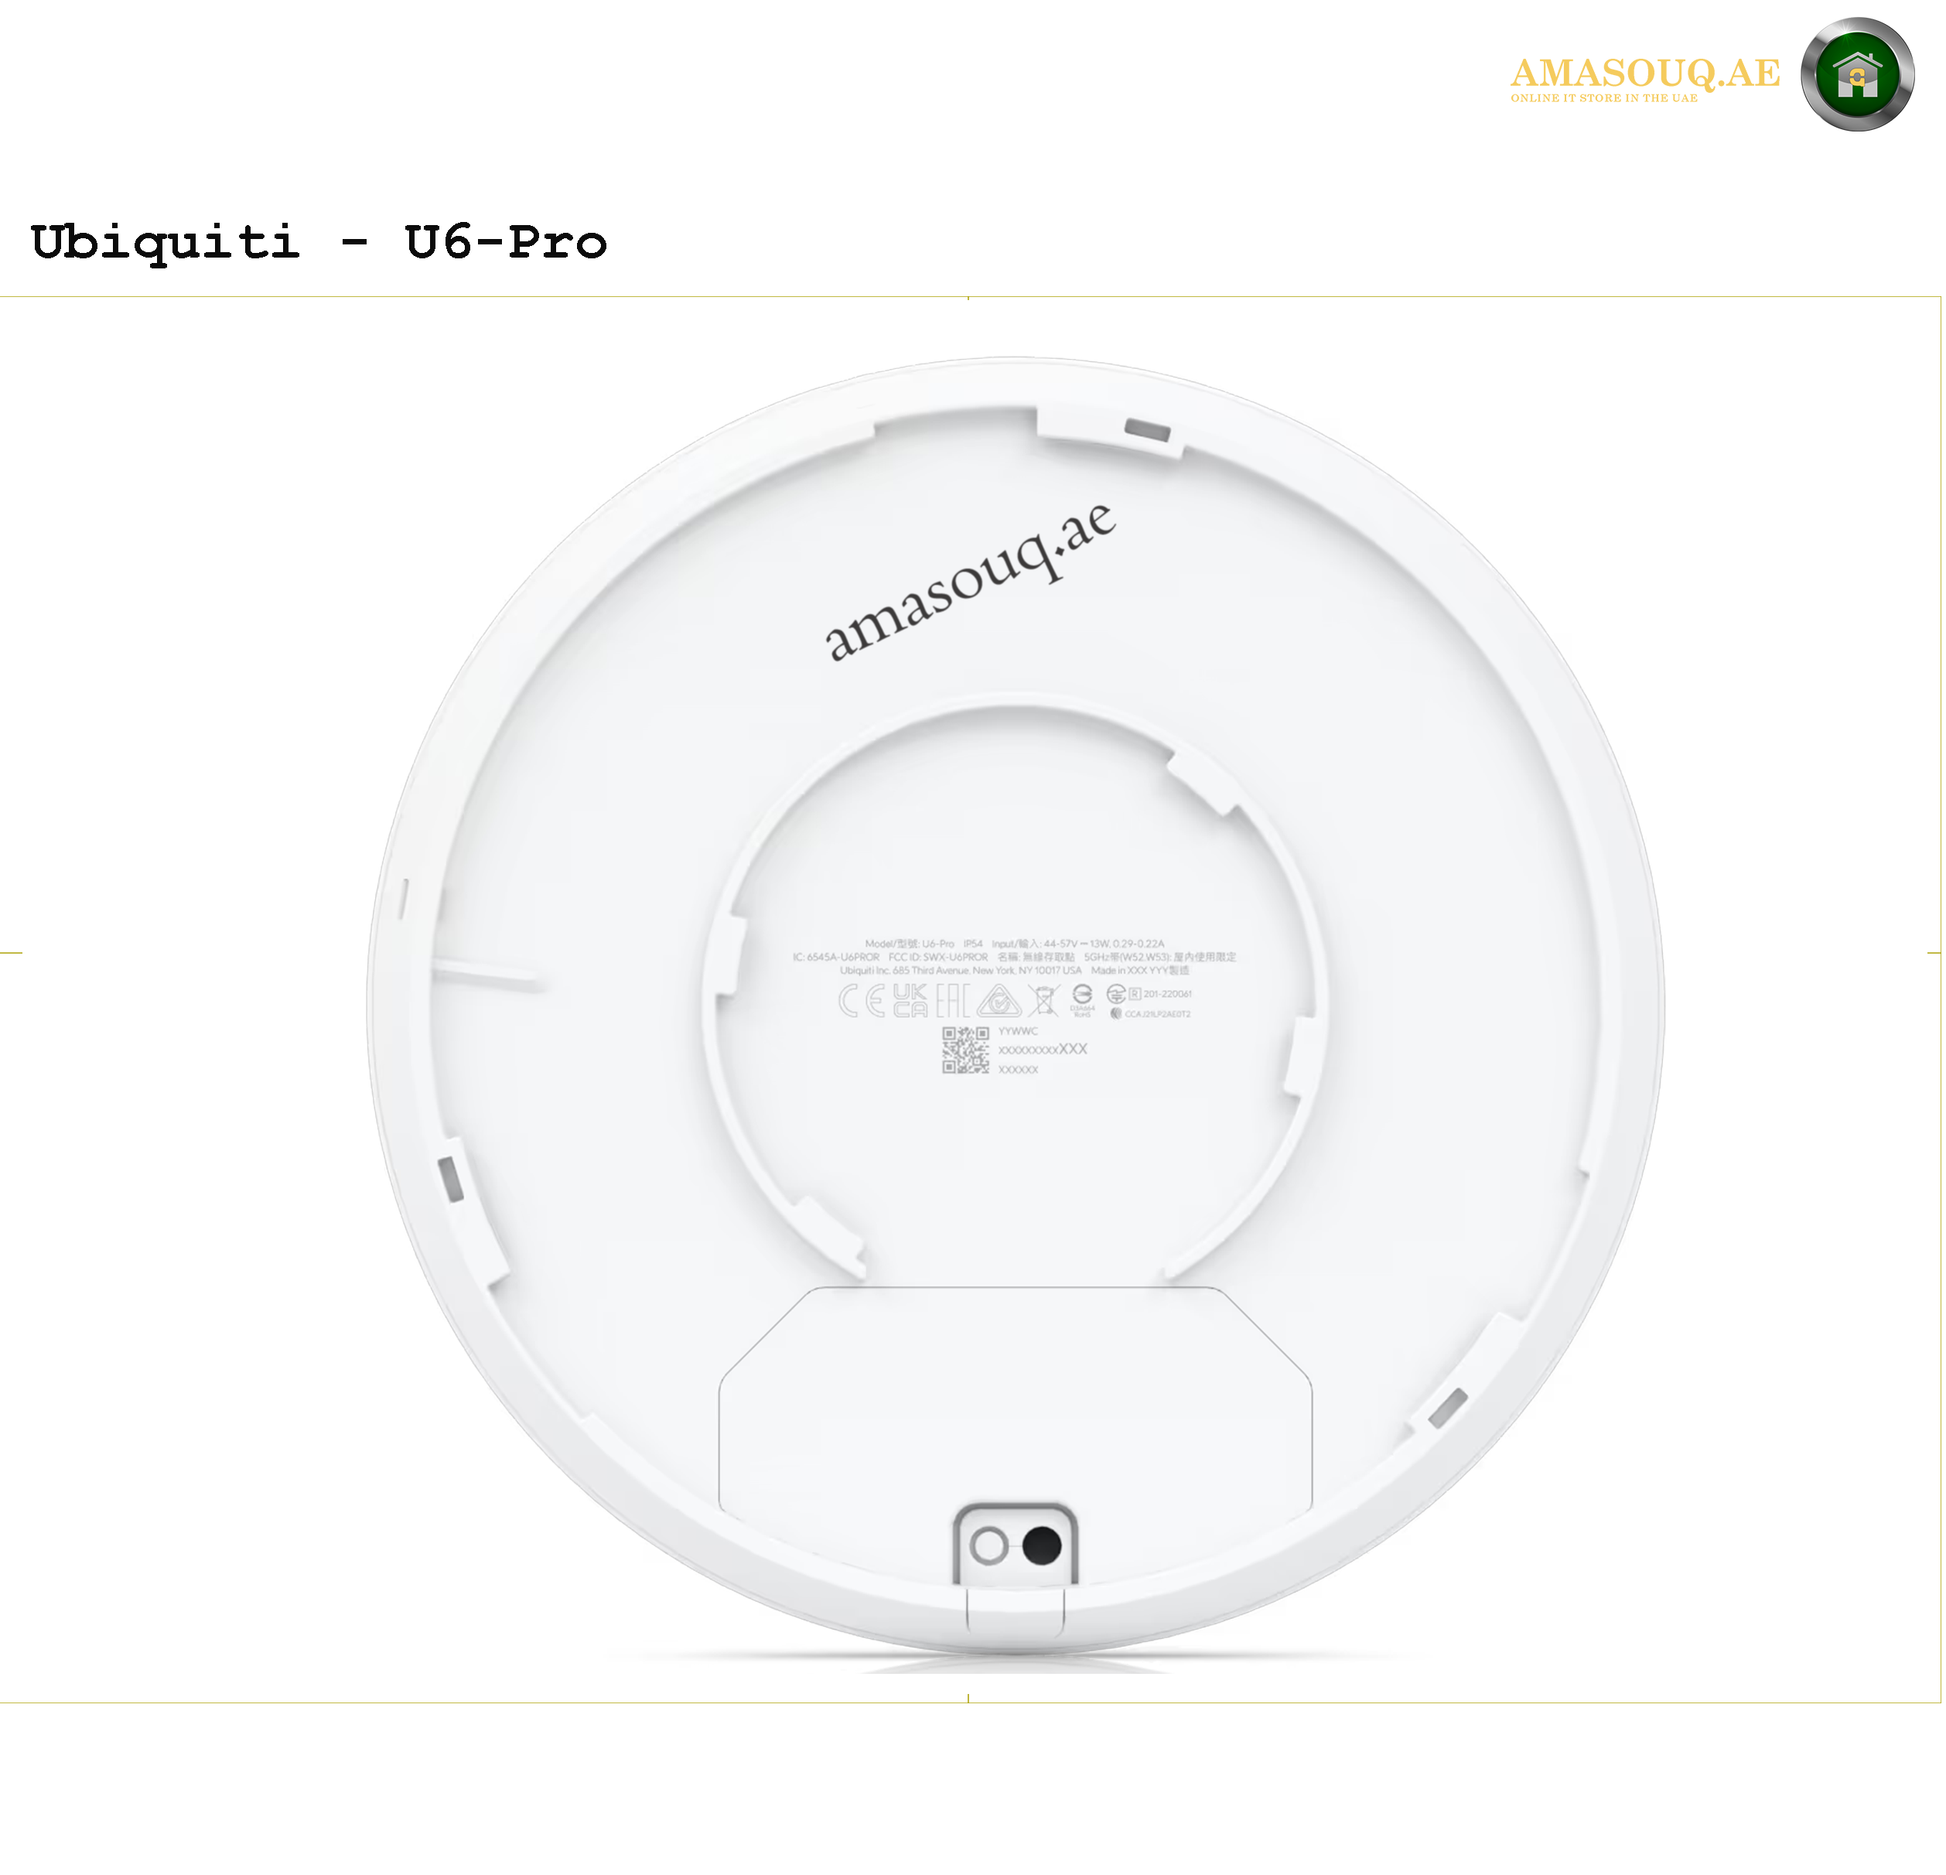The height and width of the screenshot is (1875, 1946).
Task: Click the RoHS compliance symbol
Action: point(1082,1001)
